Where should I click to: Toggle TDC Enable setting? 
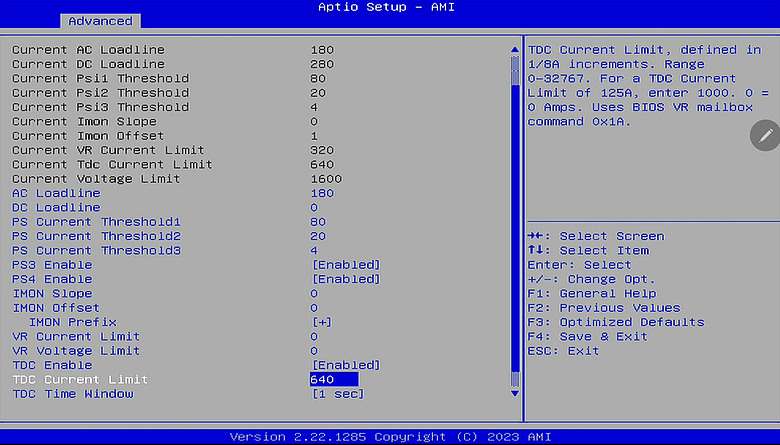coord(346,365)
